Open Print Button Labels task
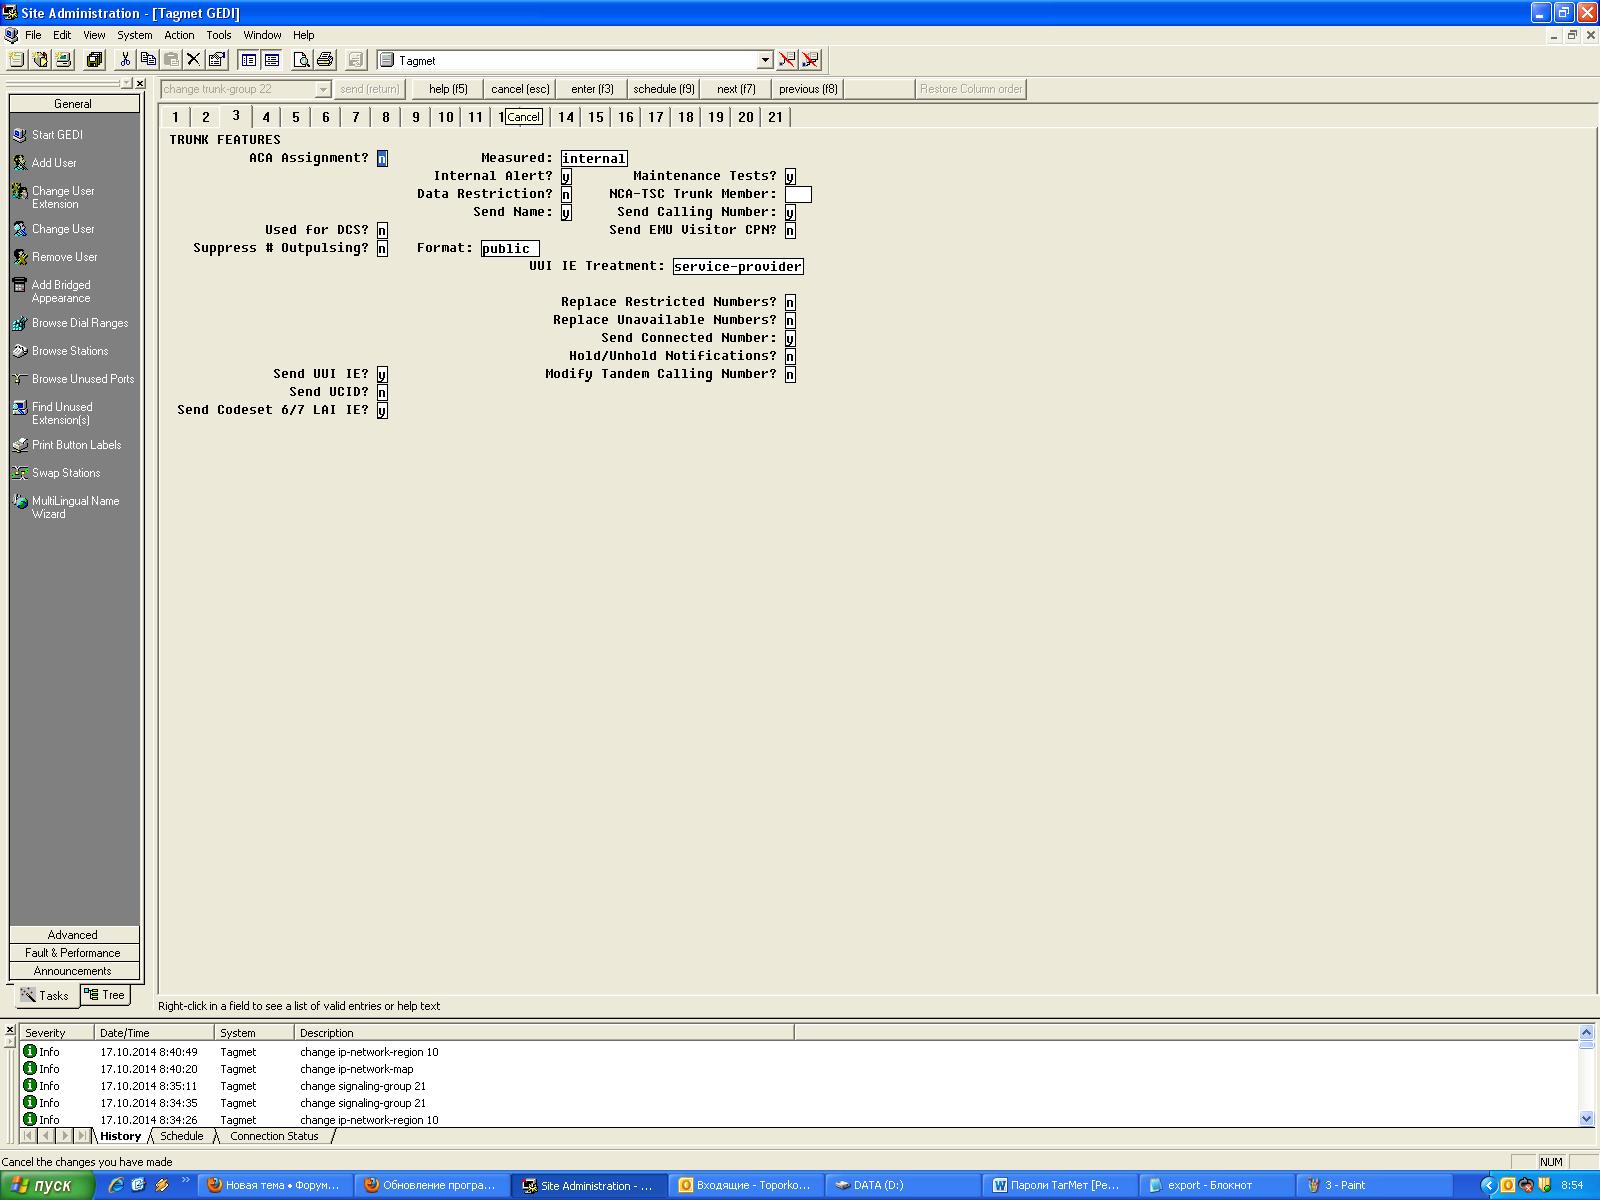The width and height of the screenshot is (1600, 1200). click(76, 445)
